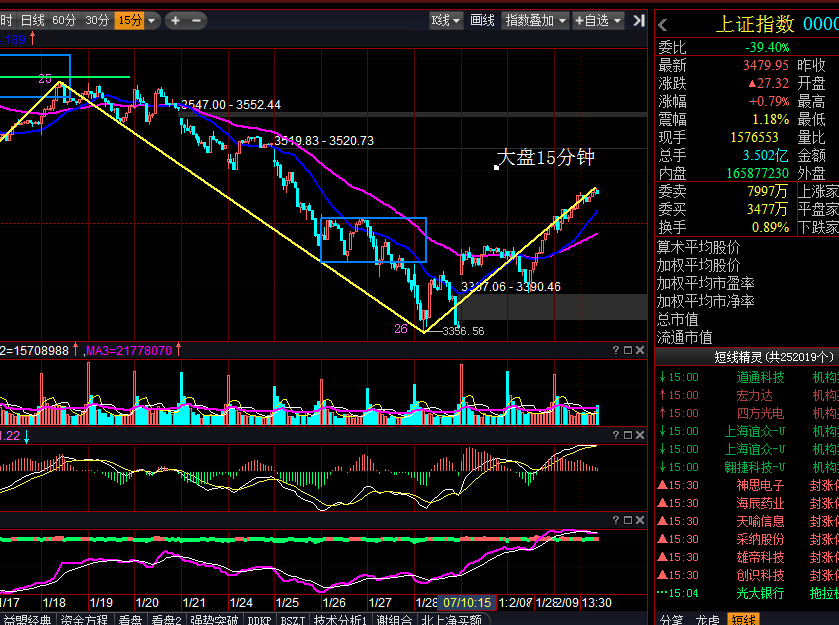Open the DDKP indicator tab

pyautogui.click(x=260, y=620)
